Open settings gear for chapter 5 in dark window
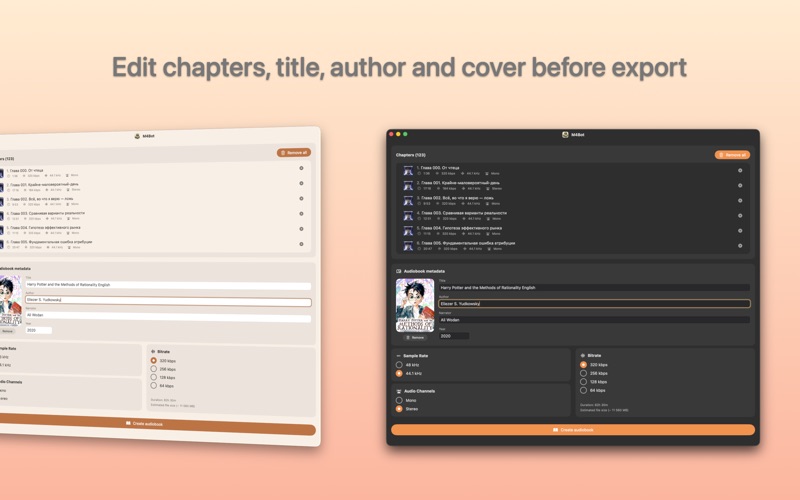The height and width of the screenshot is (500, 800). coord(740,231)
